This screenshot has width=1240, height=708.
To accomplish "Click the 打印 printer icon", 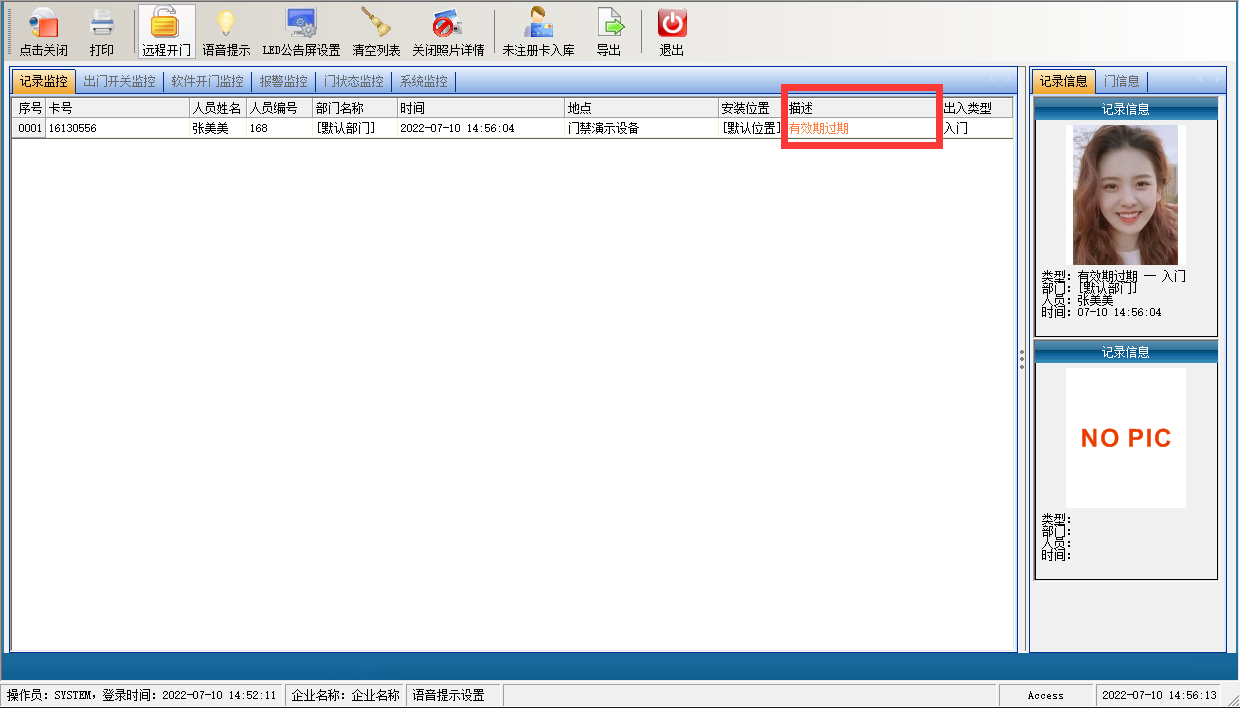I will click(x=102, y=24).
